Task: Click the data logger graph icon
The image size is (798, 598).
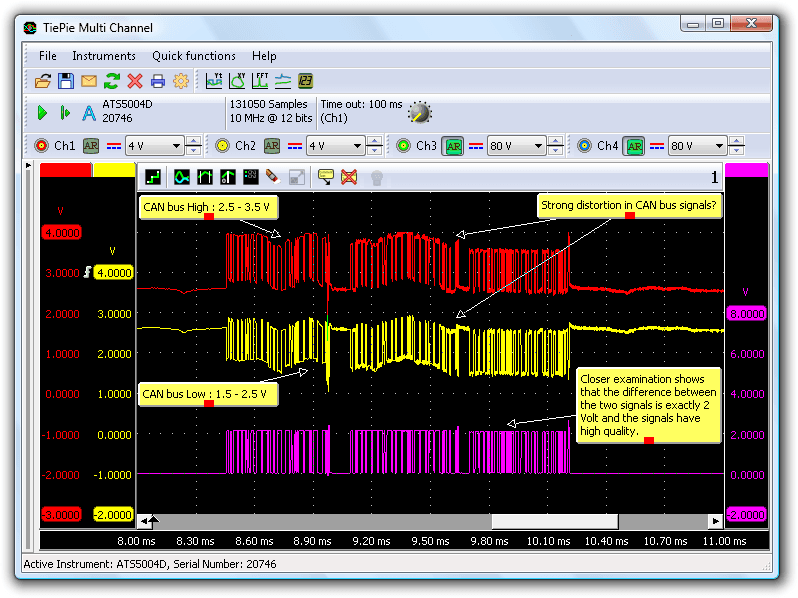Action: tap(282, 81)
